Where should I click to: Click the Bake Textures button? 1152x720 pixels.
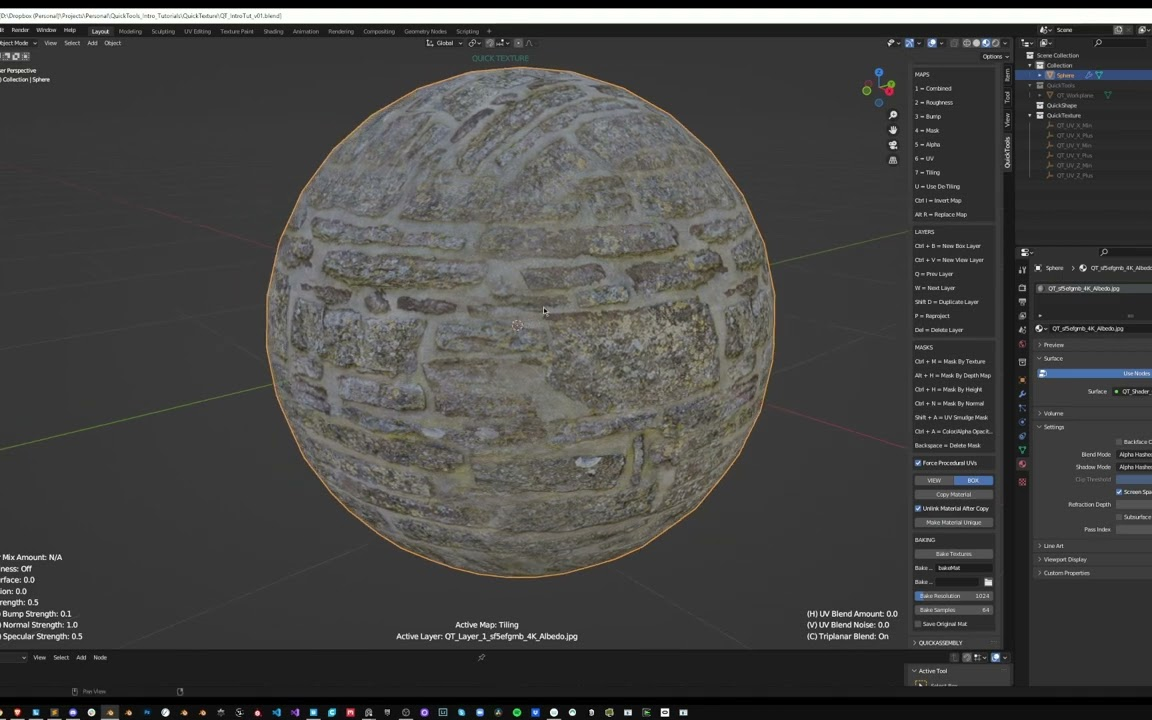point(954,553)
